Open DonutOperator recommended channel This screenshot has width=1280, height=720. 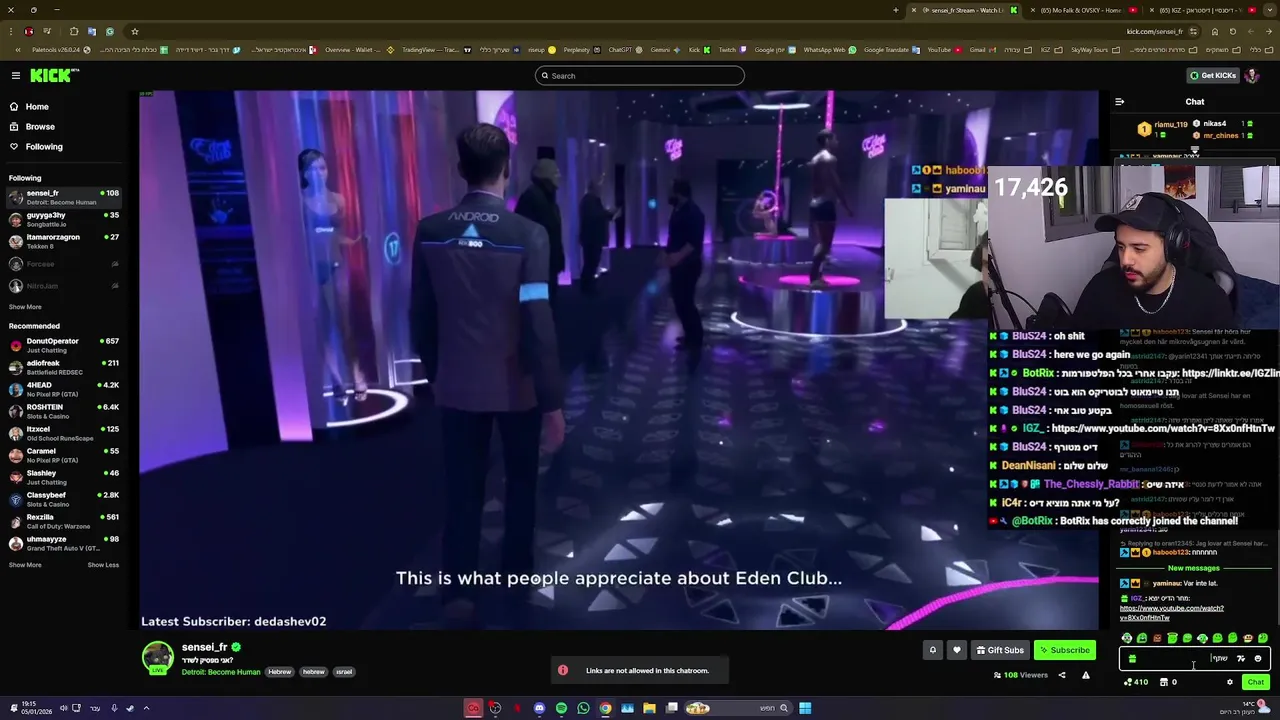64,345
